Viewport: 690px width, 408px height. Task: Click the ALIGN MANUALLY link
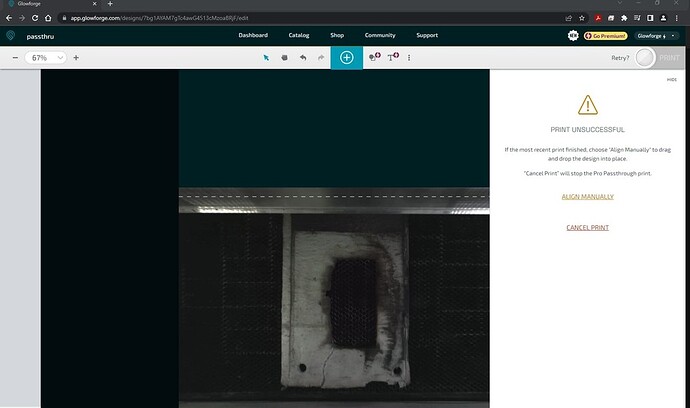[587, 197]
